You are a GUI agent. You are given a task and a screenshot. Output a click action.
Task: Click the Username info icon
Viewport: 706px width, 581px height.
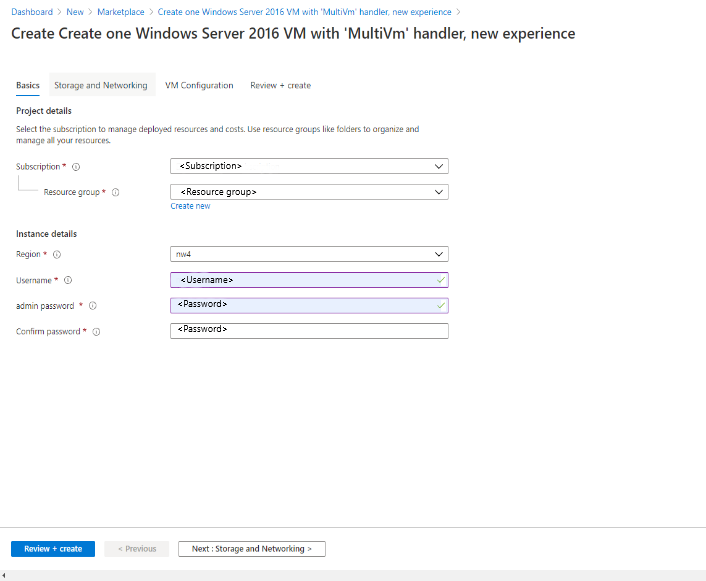tap(68, 280)
